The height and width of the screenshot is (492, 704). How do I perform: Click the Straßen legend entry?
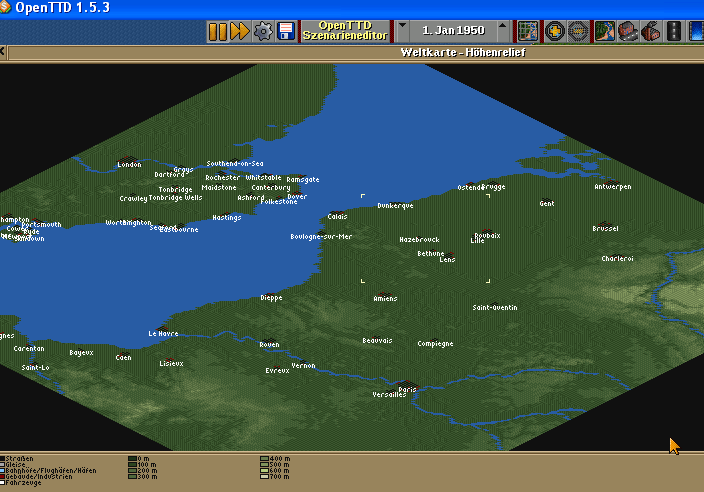[x=19, y=459]
